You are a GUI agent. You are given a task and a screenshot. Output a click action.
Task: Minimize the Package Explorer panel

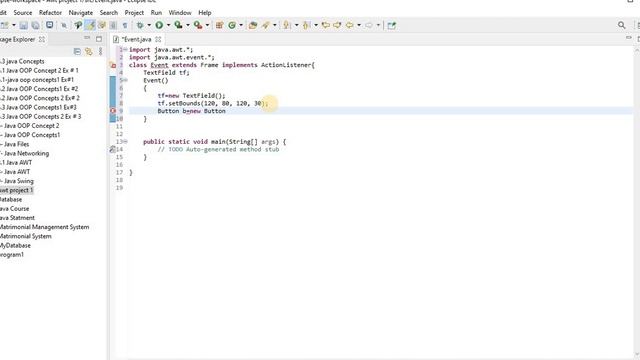[x=87, y=38]
